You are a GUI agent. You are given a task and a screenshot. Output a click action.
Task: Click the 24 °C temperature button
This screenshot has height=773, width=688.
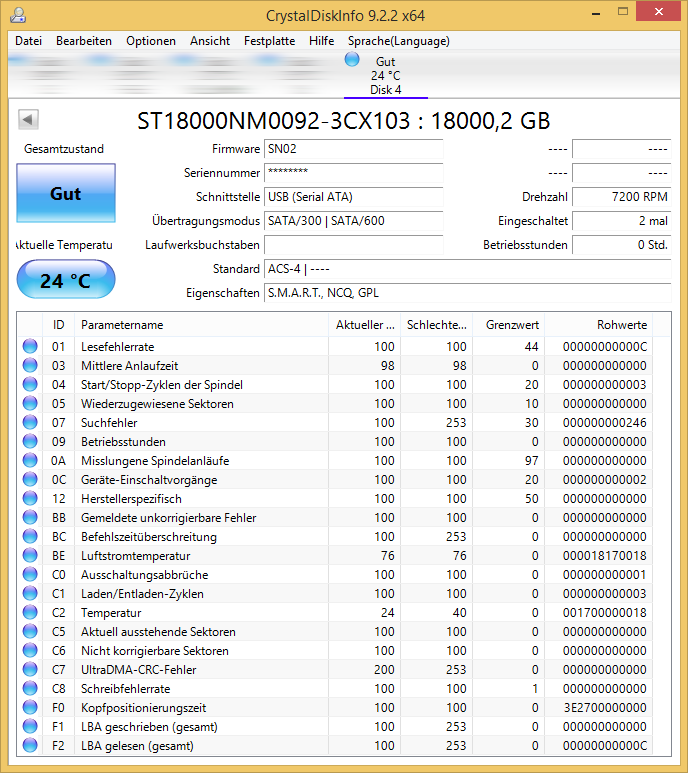tap(66, 280)
